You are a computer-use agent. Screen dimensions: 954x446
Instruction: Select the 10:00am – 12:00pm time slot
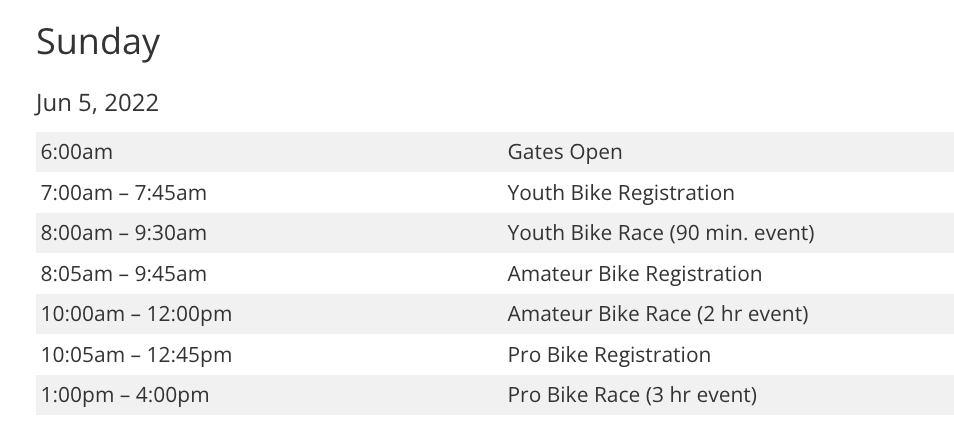tap(136, 314)
